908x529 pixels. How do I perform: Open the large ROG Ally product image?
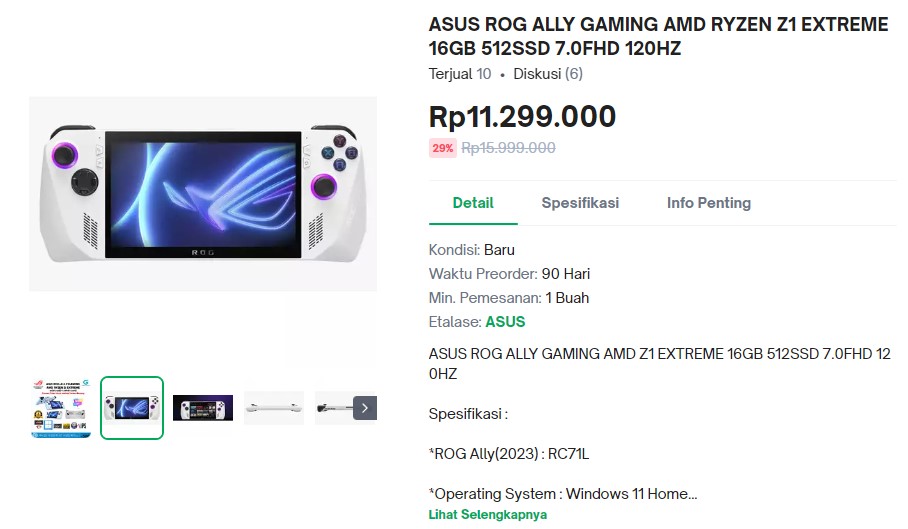click(x=203, y=193)
